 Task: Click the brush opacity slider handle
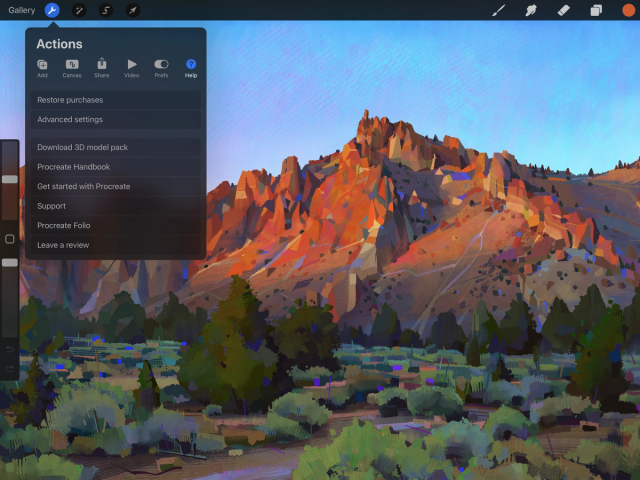(x=10, y=262)
